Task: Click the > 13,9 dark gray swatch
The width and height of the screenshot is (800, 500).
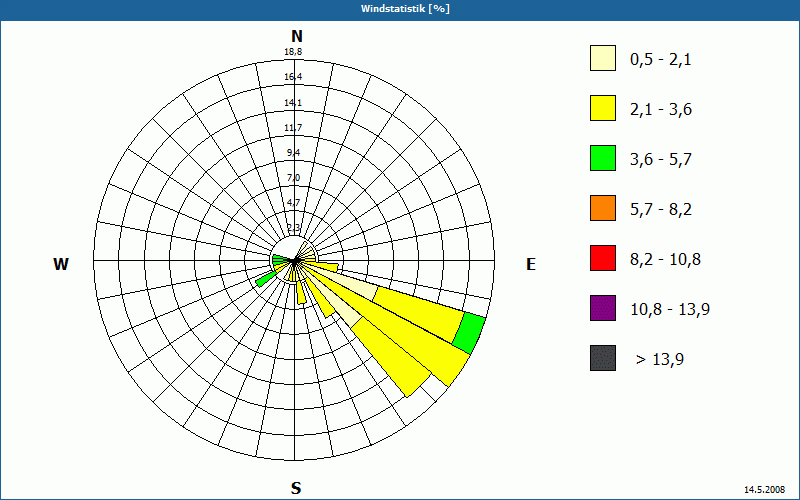Action: point(603,358)
